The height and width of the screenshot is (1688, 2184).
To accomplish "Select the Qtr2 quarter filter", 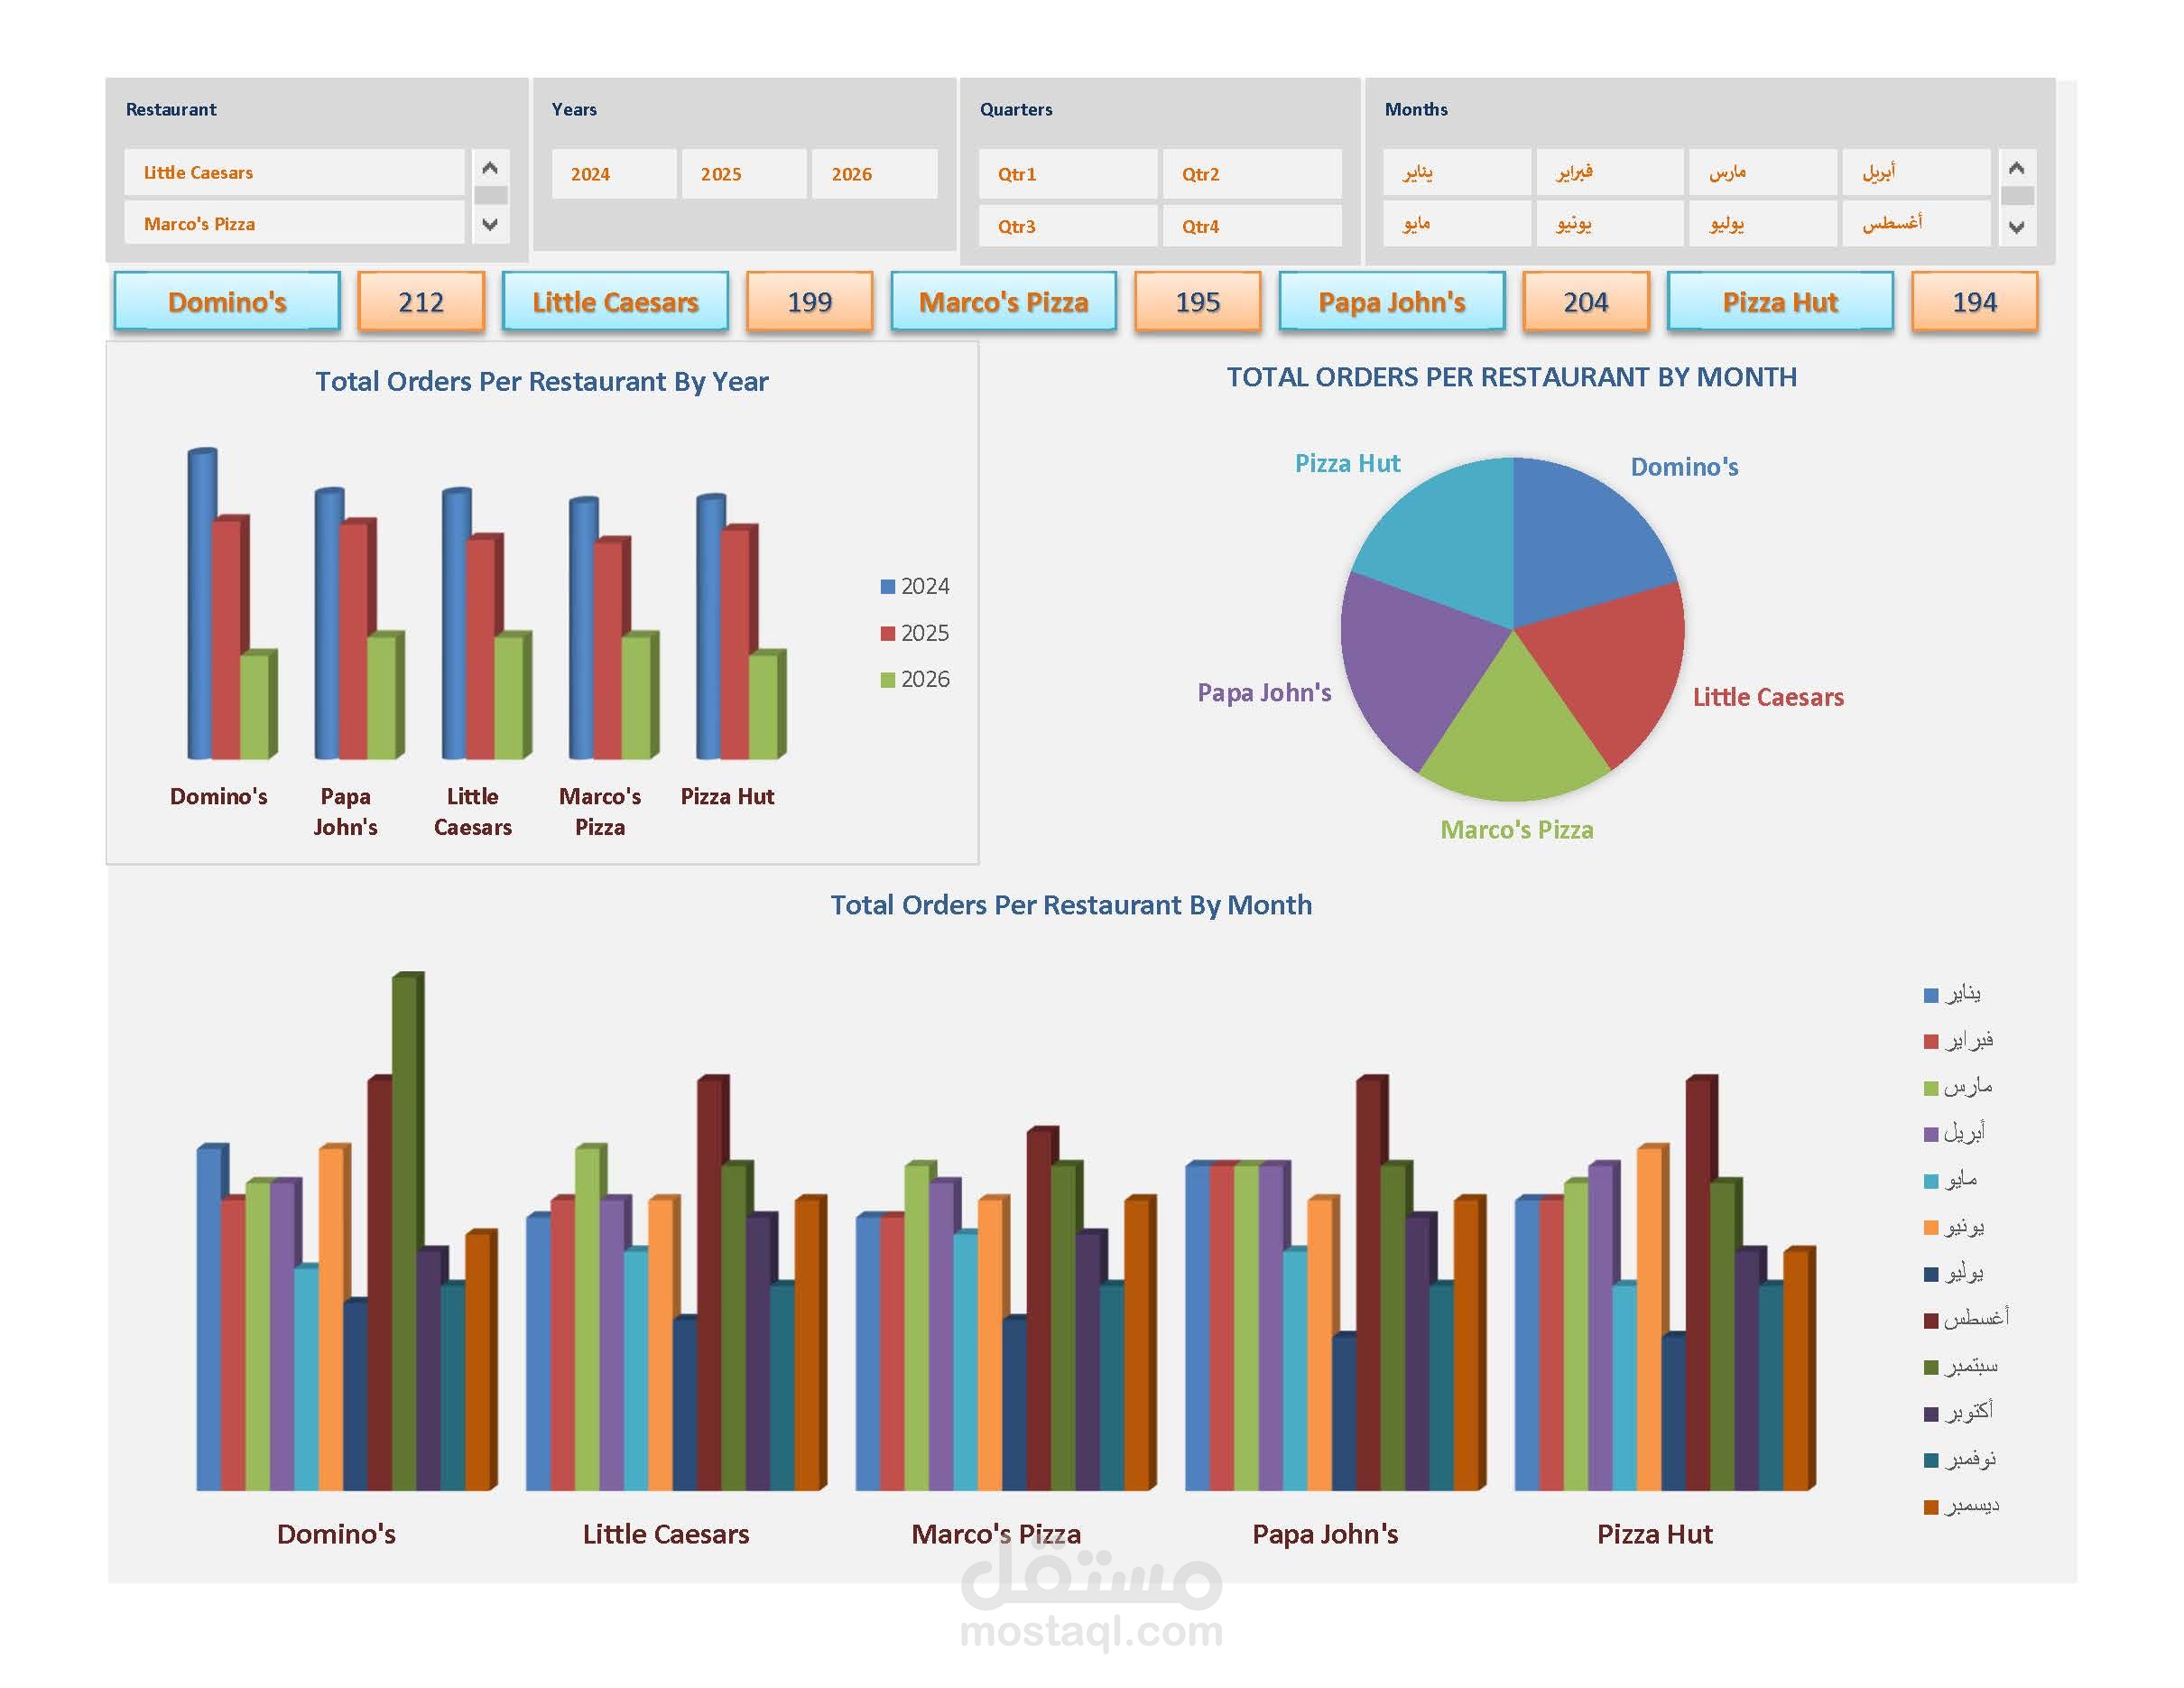I will [1251, 174].
